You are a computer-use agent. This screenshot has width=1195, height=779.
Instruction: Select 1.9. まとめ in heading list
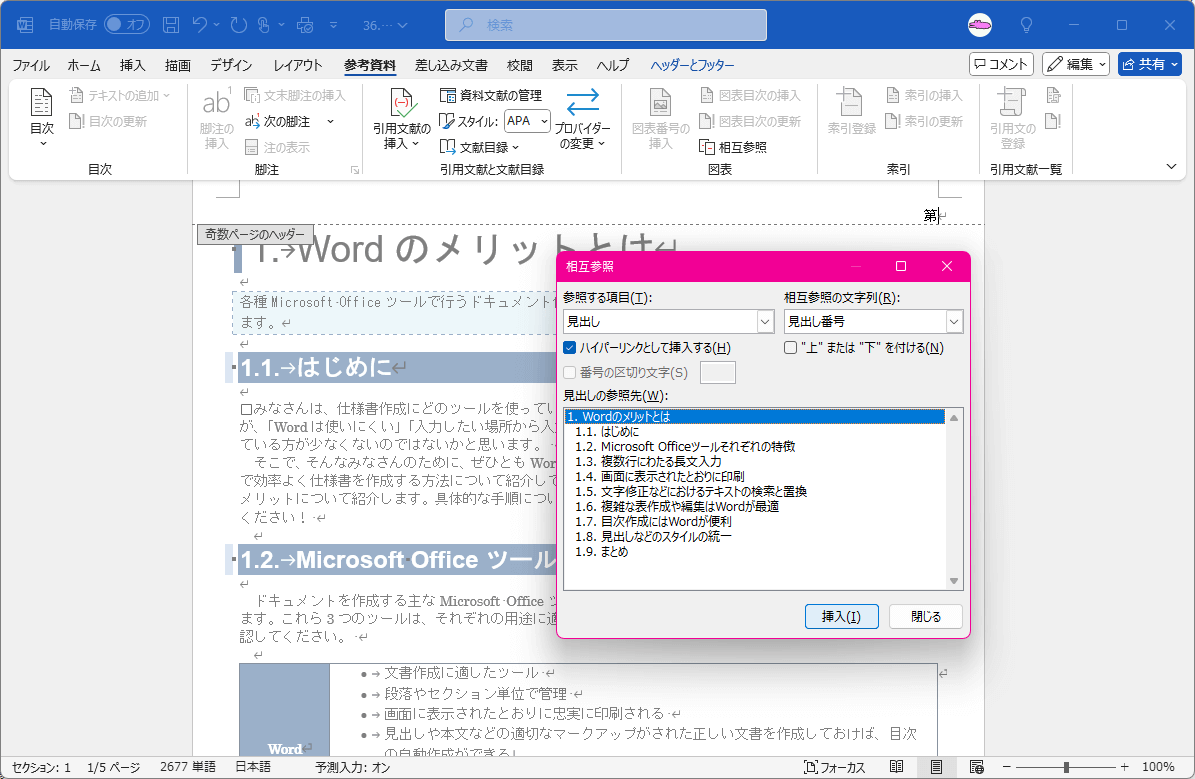pyautogui.click(x=754, y=551)
